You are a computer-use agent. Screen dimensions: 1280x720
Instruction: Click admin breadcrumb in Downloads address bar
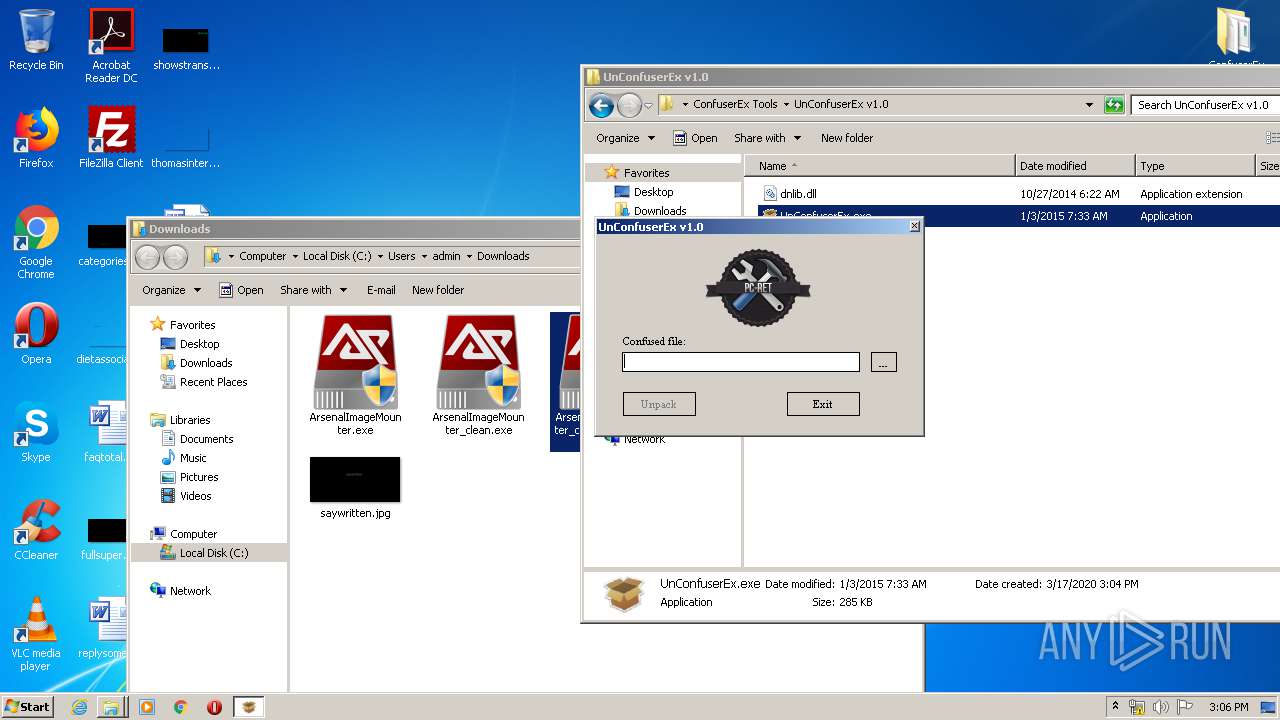[446, 256]
